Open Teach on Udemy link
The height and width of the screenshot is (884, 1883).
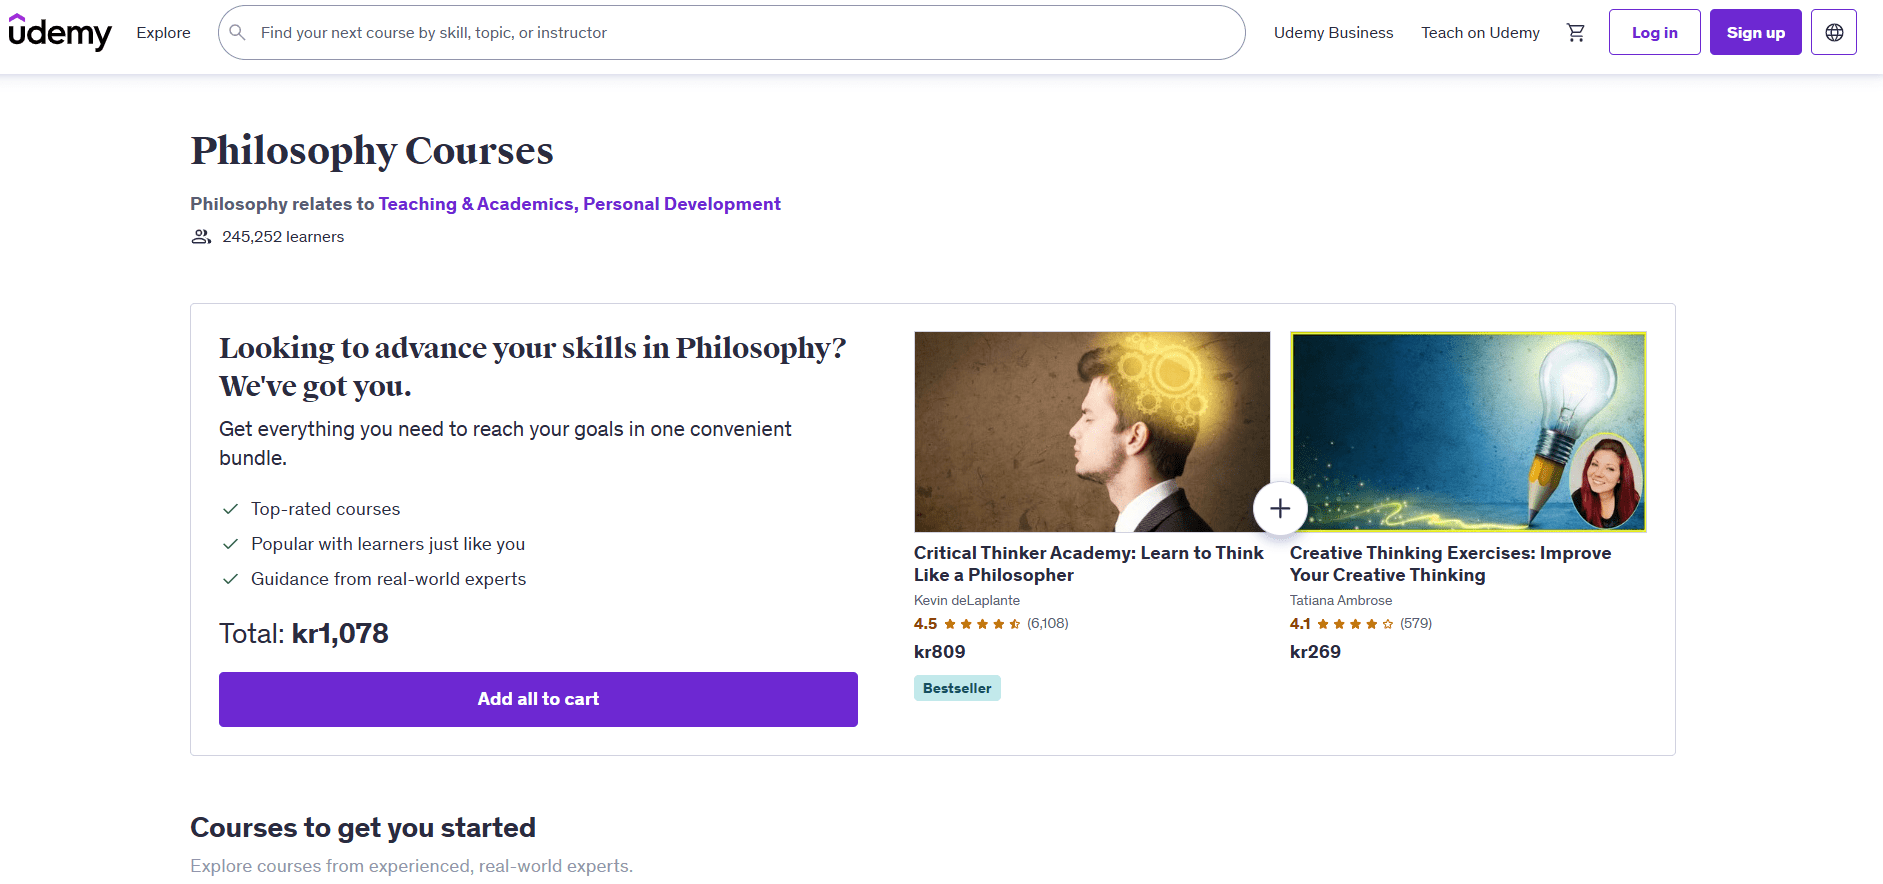click(x=1480, y=33)
